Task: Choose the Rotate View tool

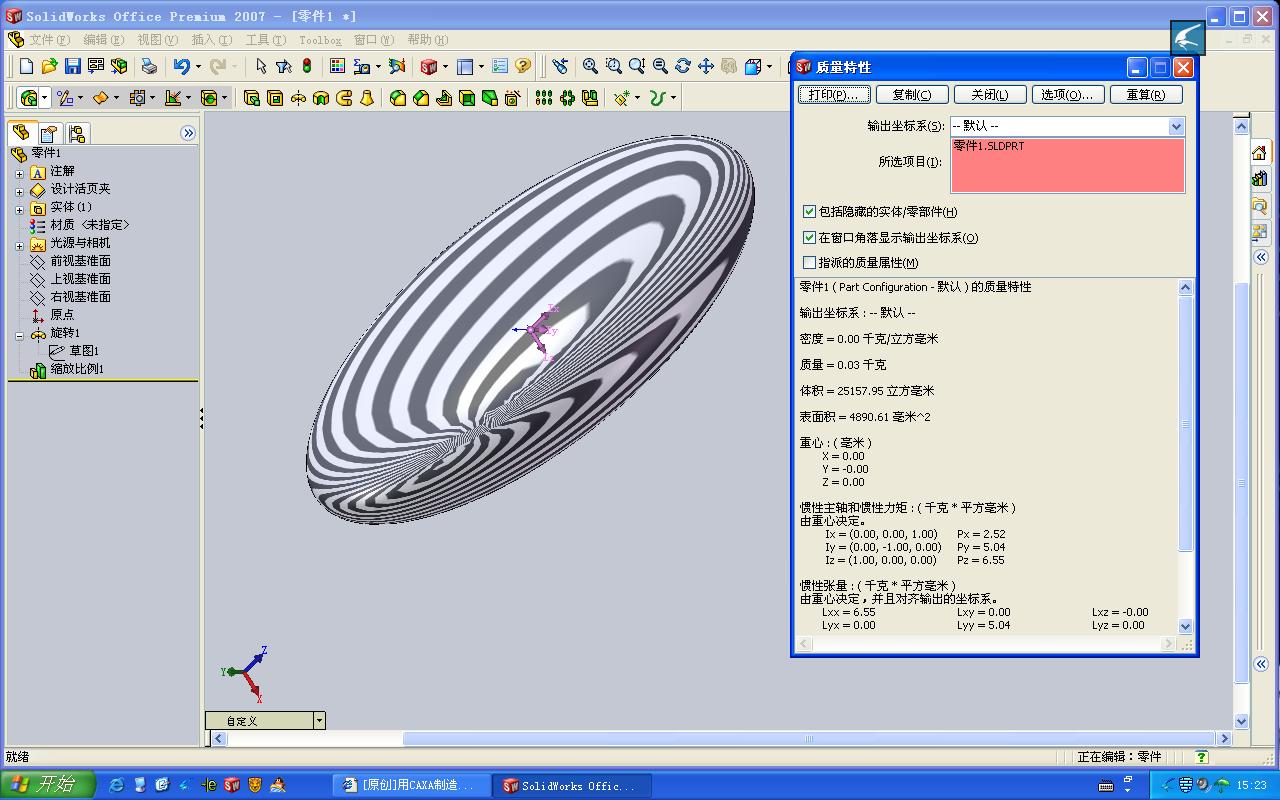Action: click(683, 66)
